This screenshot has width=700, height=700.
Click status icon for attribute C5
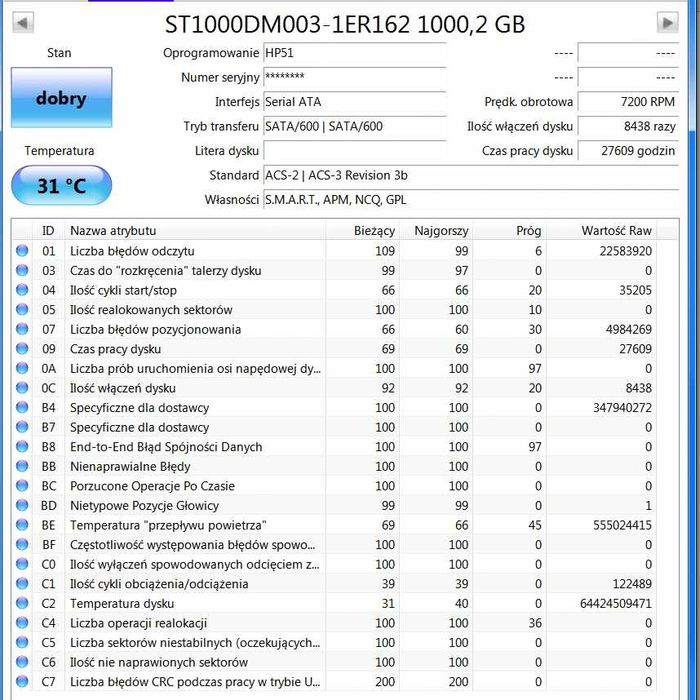click(x=22, y=642)
